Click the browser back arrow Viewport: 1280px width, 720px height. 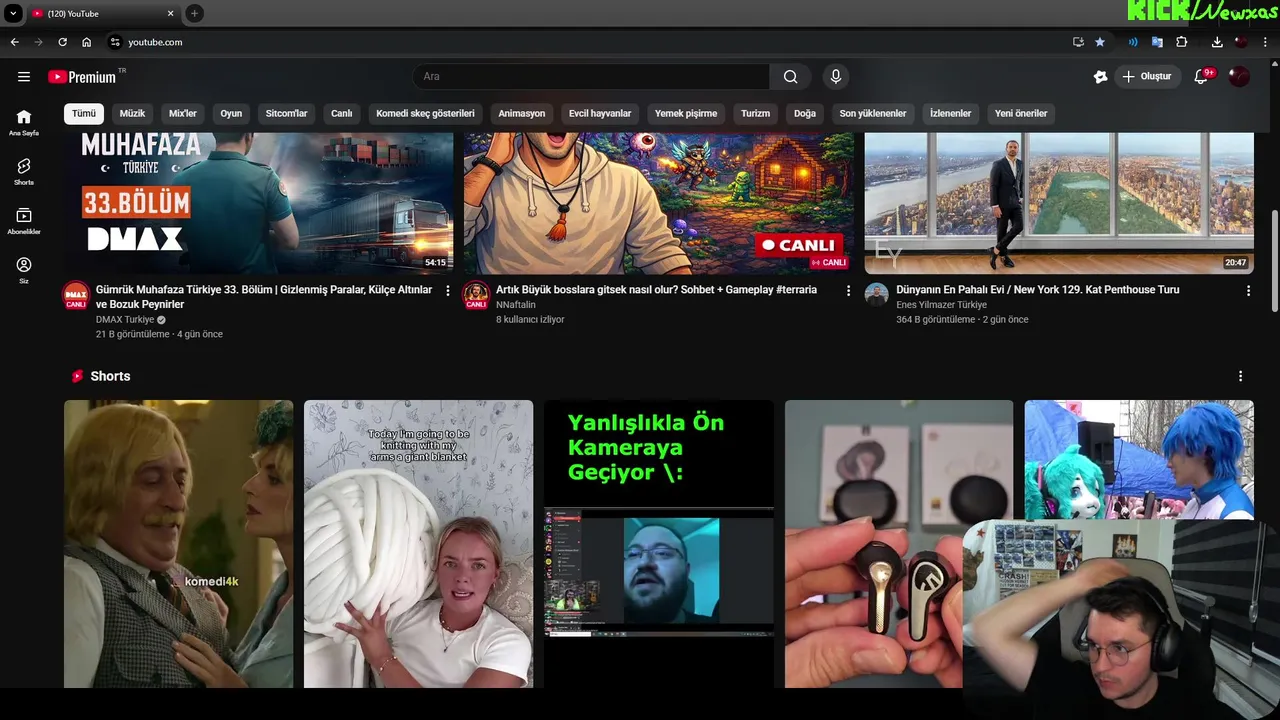[x=14, y=42]
